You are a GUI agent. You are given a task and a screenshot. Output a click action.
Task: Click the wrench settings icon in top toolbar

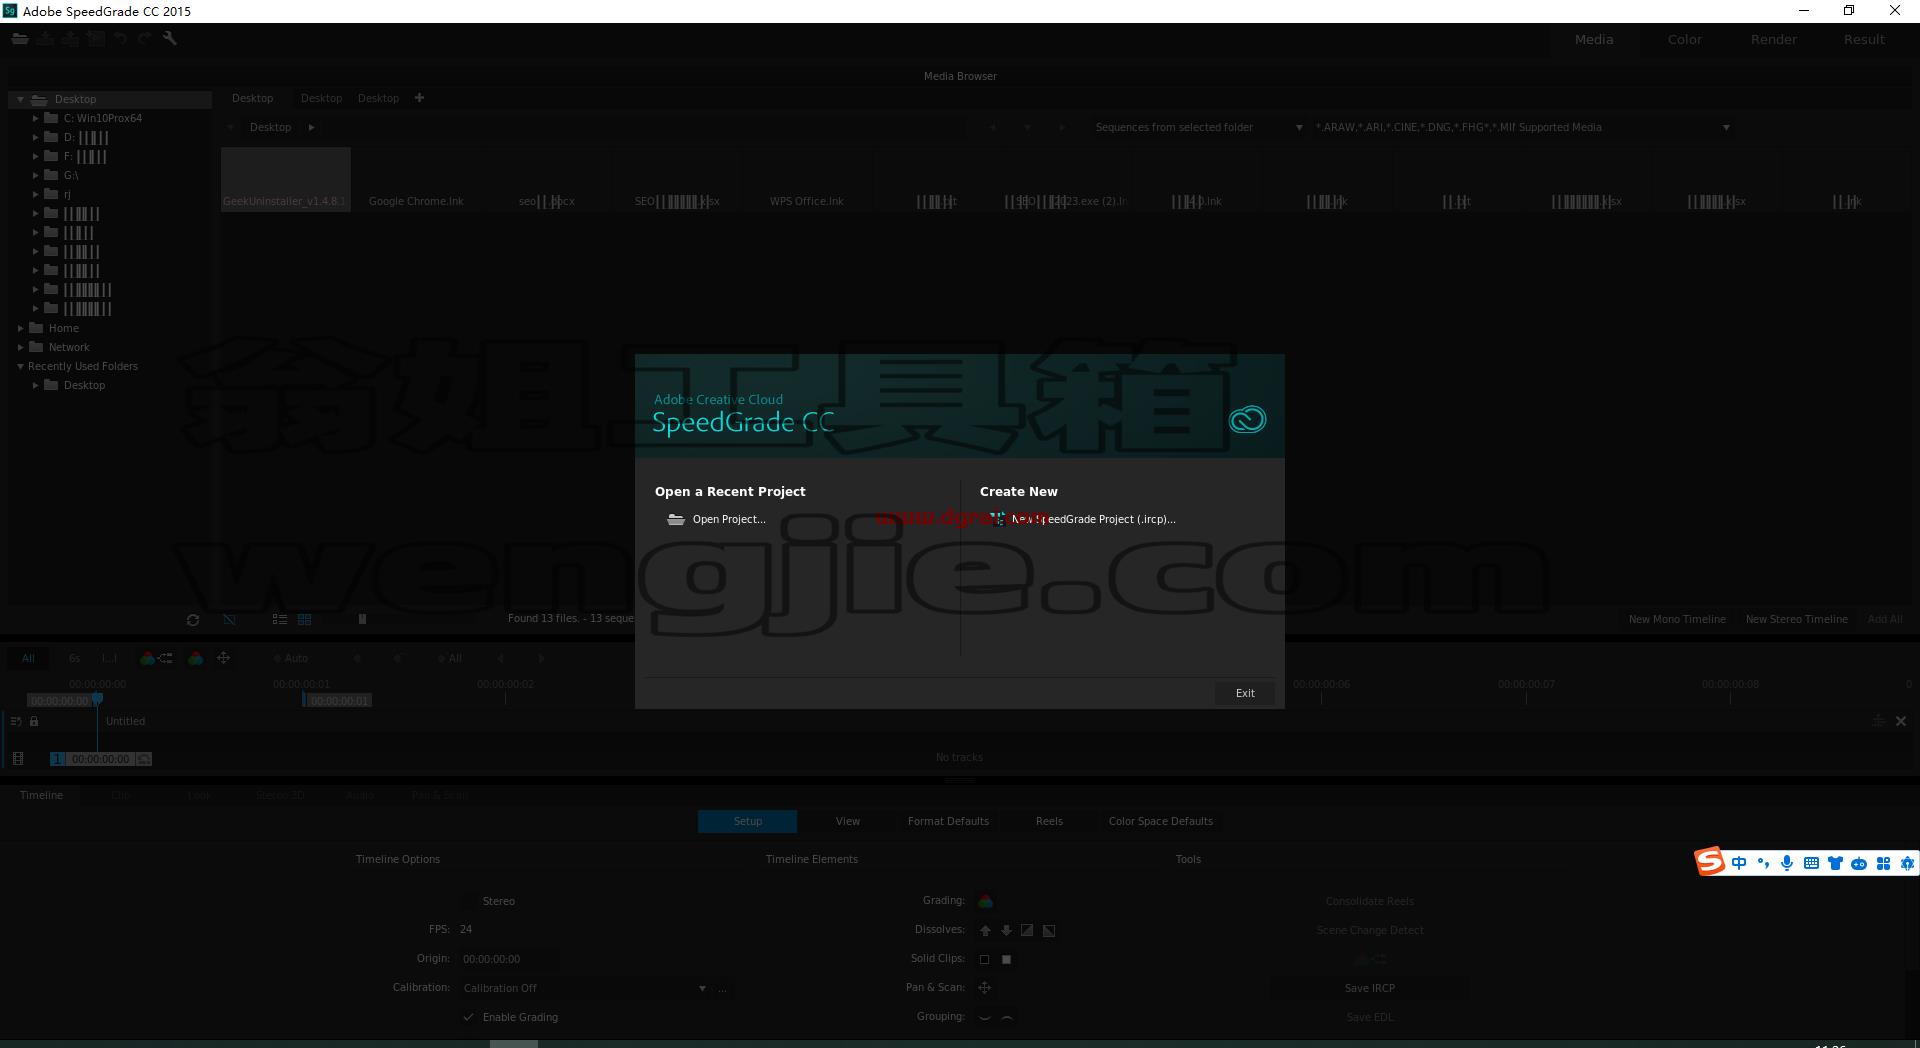pos(170,39)
